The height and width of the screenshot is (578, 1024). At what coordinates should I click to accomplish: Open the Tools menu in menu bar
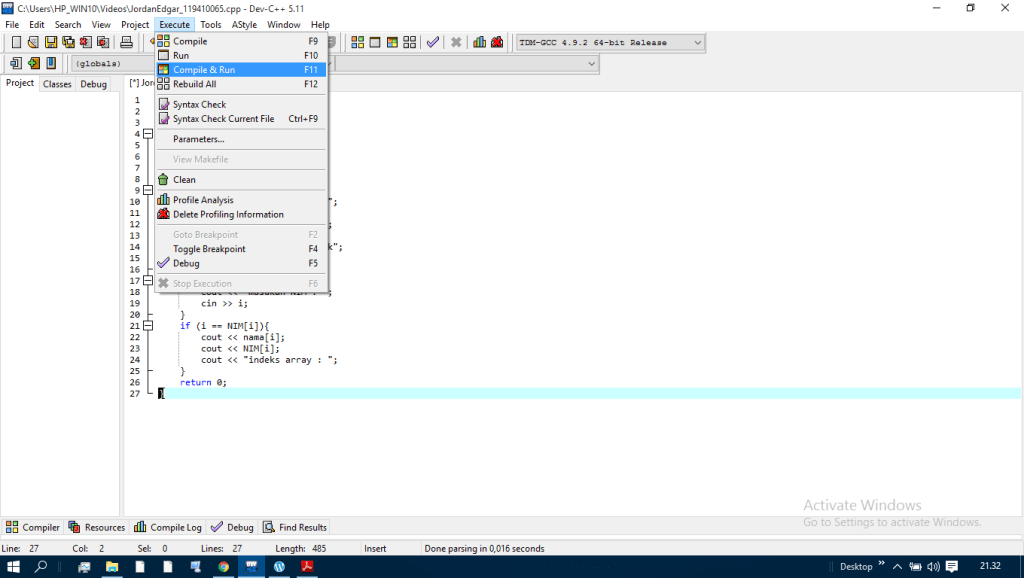(x=210, y=24)
